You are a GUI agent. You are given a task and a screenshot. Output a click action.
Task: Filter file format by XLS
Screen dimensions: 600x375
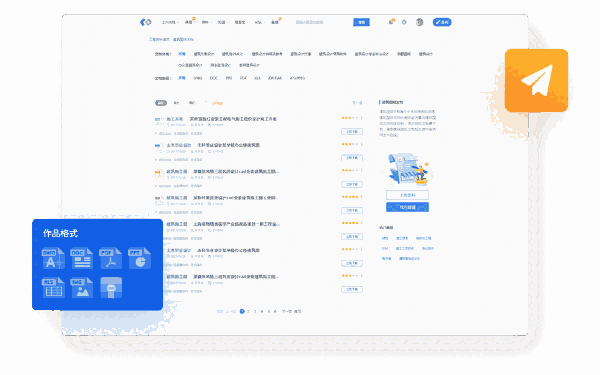tap(257, 78)
